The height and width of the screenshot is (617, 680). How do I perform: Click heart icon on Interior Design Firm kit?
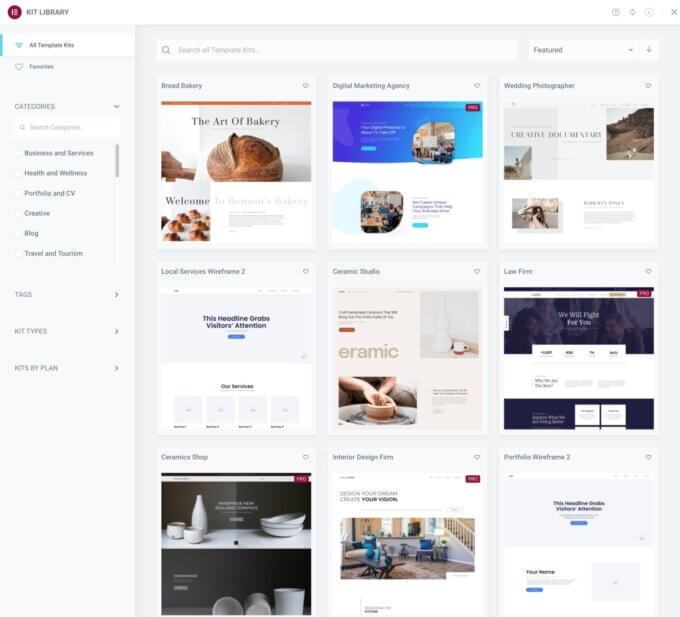click(477, 457)
